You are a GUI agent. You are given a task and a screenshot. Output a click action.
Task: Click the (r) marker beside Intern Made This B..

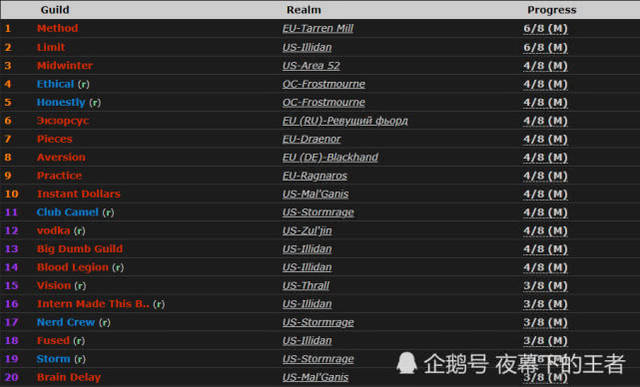tap(159, 304)
